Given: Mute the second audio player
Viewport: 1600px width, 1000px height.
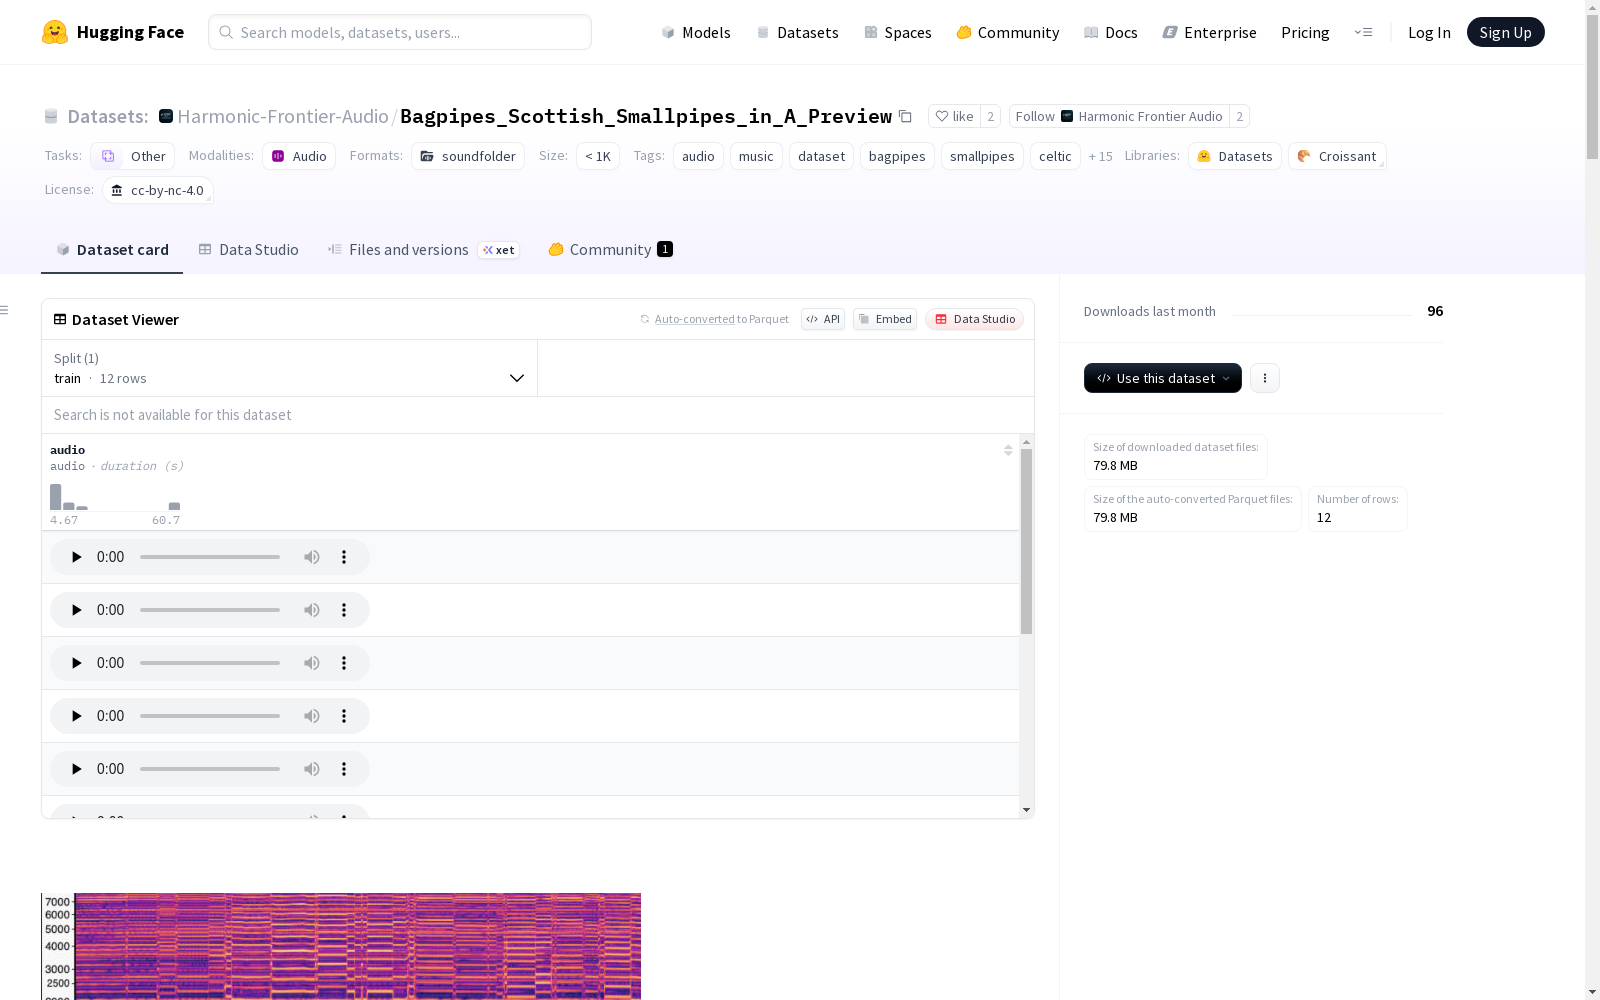Looking at the screenshot, I should 312,610.
